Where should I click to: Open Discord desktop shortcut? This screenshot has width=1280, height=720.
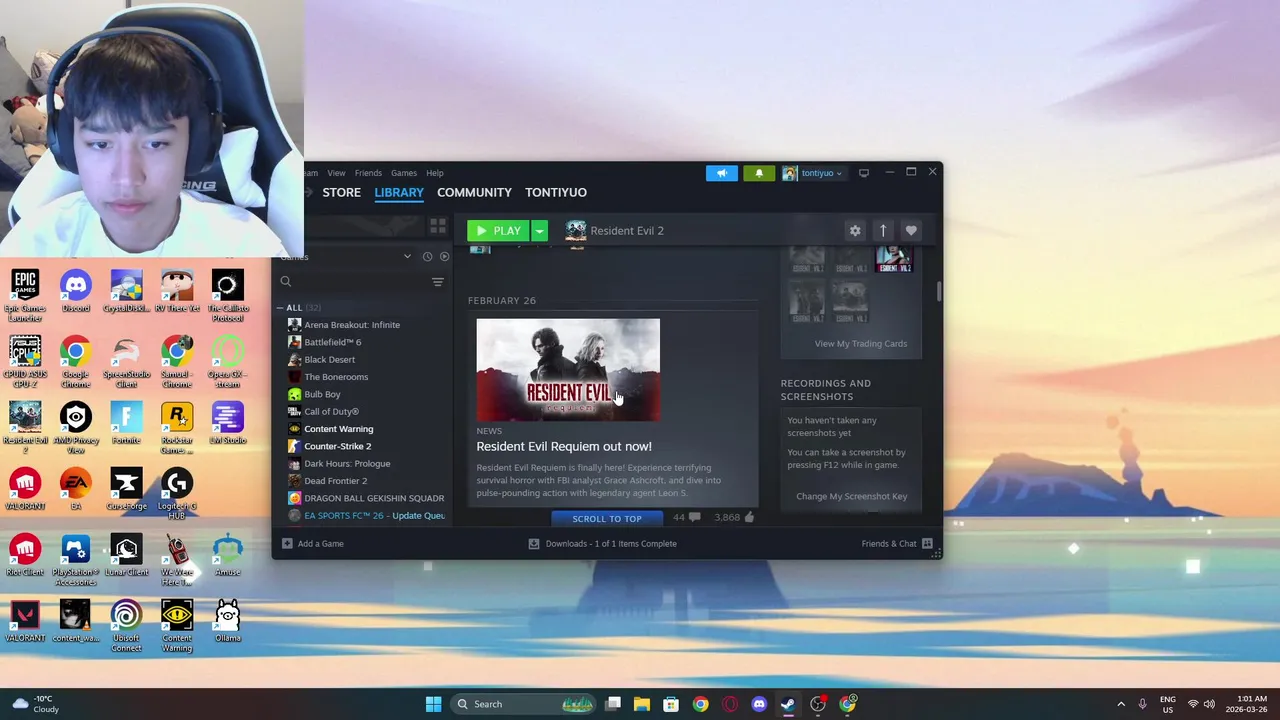coord(76,290)
